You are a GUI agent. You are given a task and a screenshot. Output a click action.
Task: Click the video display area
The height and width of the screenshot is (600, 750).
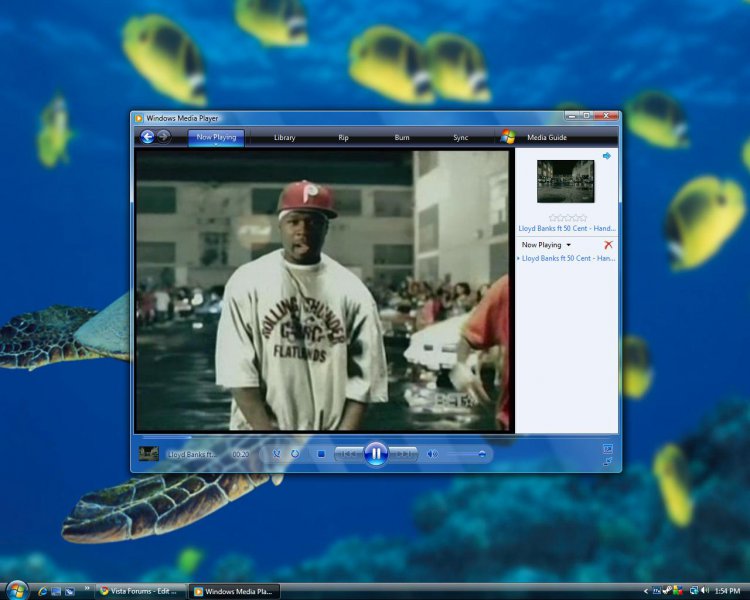[322, 291]
